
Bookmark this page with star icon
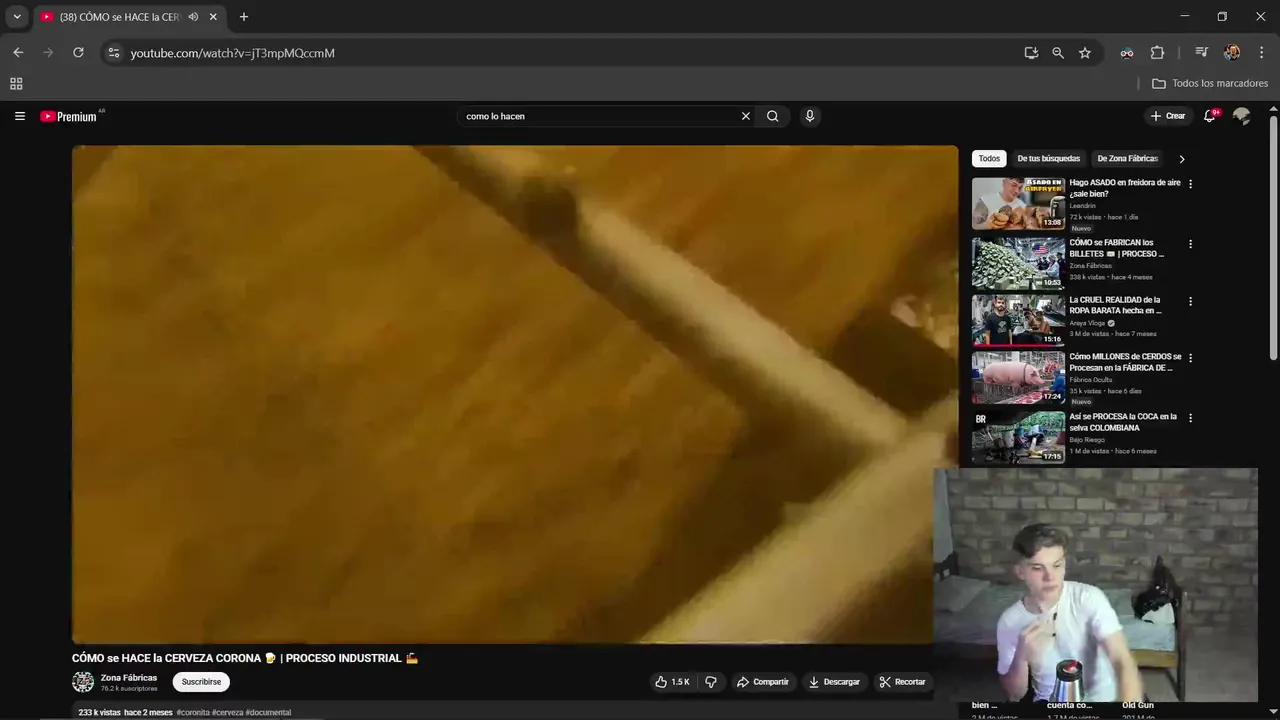1085,53
